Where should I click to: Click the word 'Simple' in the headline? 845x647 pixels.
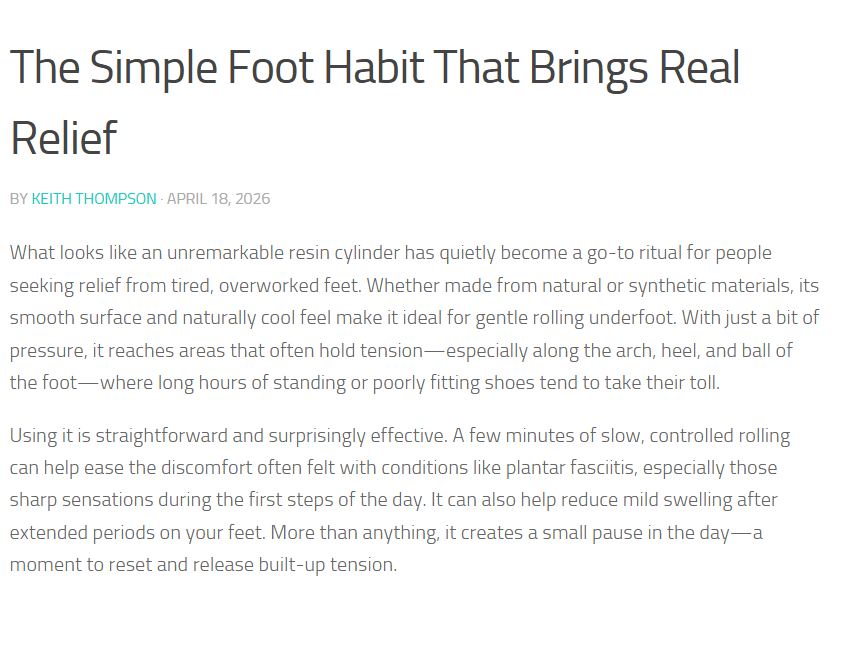point(154,68)
